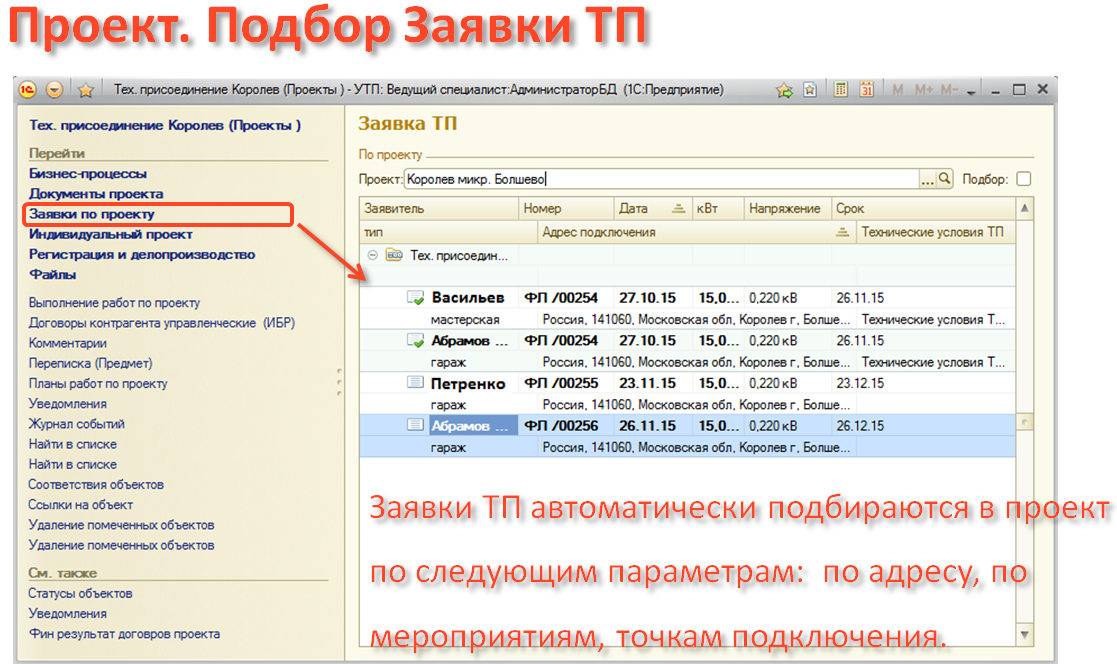Collapse the Тех. присоедин... tree group

pos(373,255)
